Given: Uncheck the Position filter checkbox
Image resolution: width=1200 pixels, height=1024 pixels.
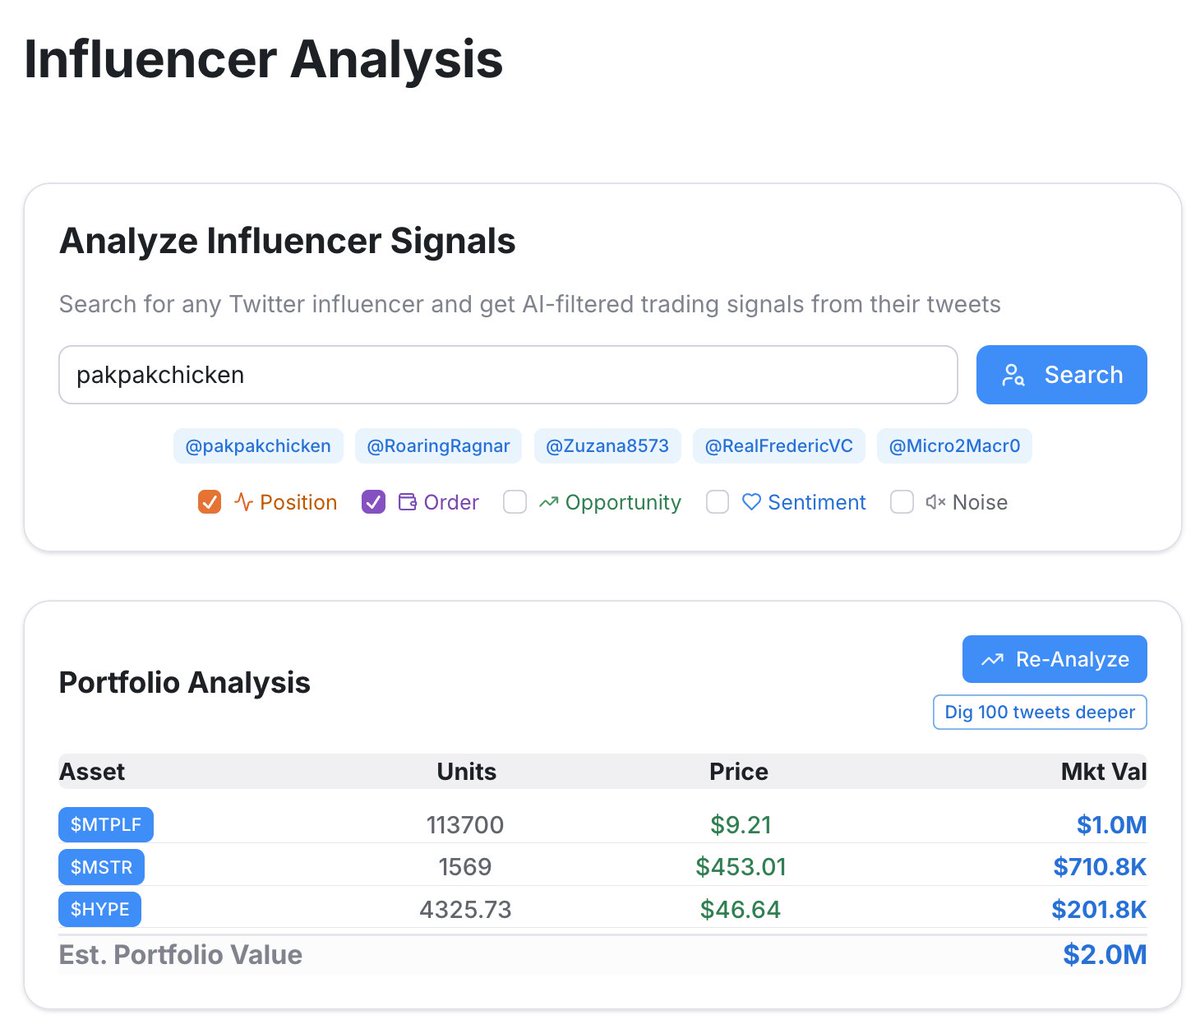Looking at the screenshot, I should pyautogui.click(x=209, y=502).
